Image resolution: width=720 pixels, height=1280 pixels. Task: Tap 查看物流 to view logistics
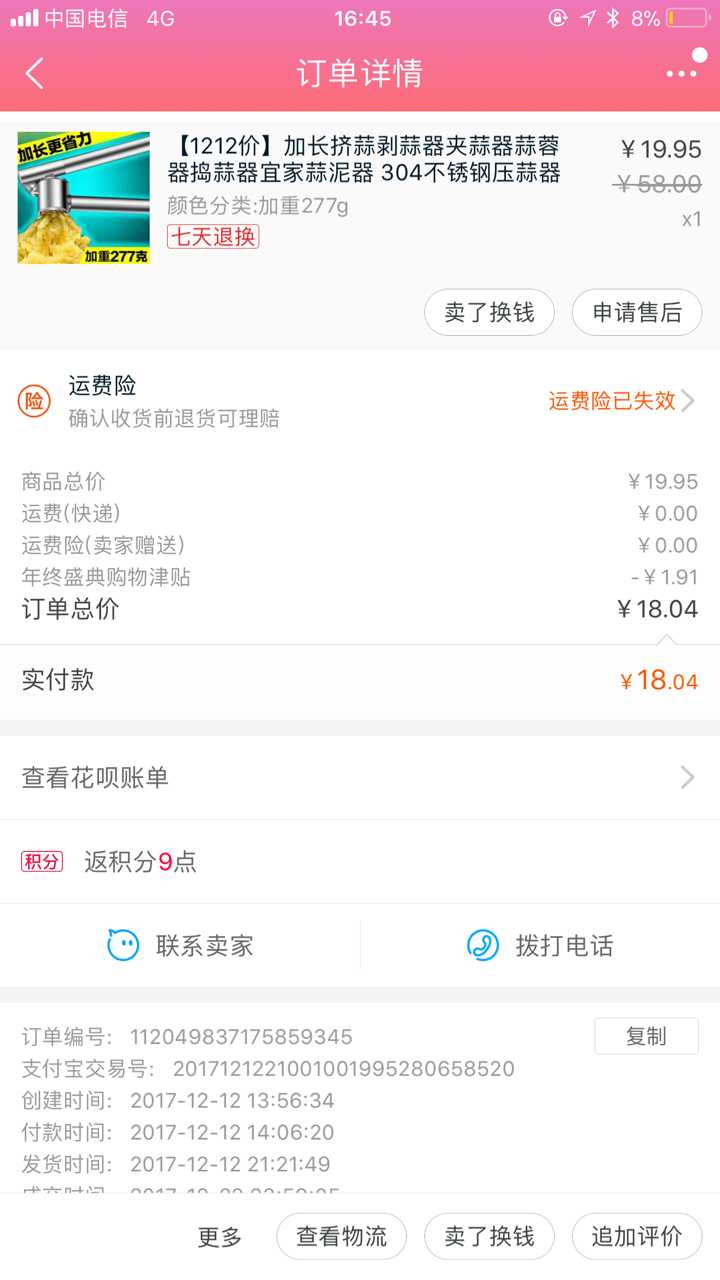click(x=341, y=1236)
